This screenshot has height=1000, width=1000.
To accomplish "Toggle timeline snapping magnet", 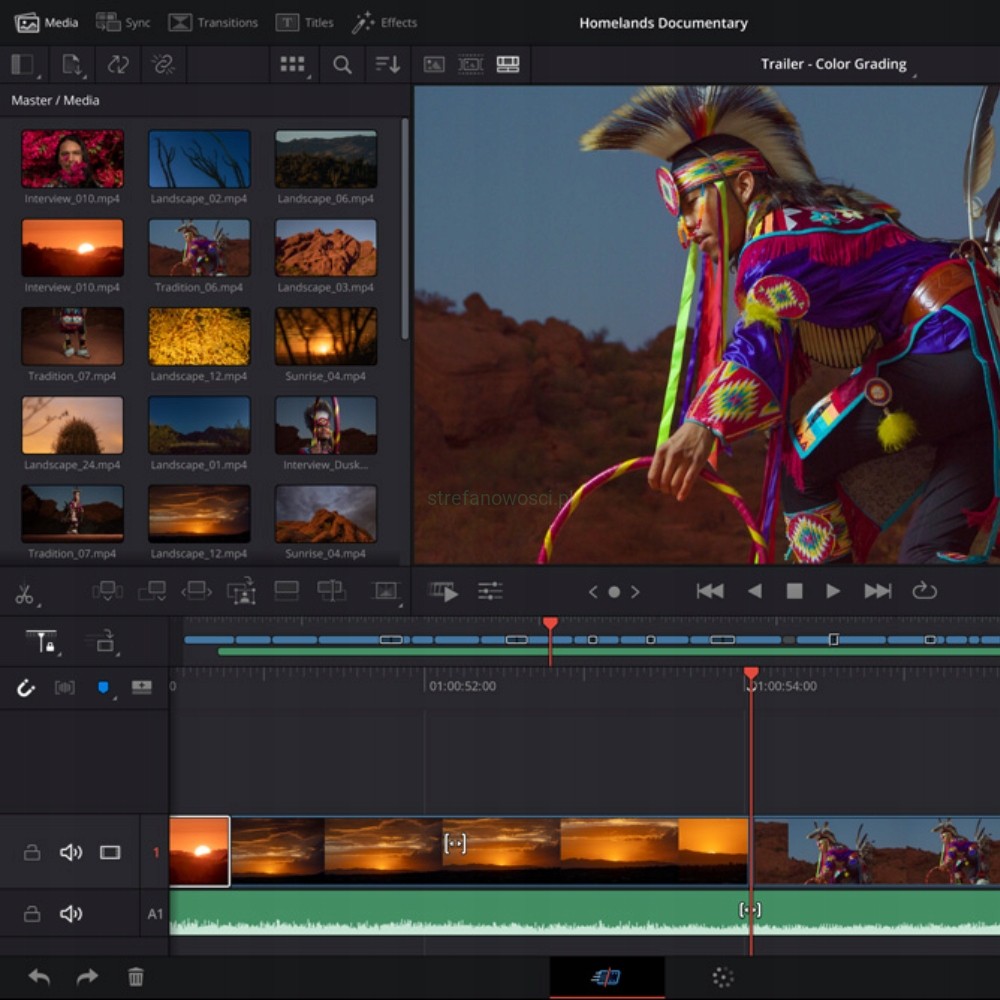I will (26, 688).
